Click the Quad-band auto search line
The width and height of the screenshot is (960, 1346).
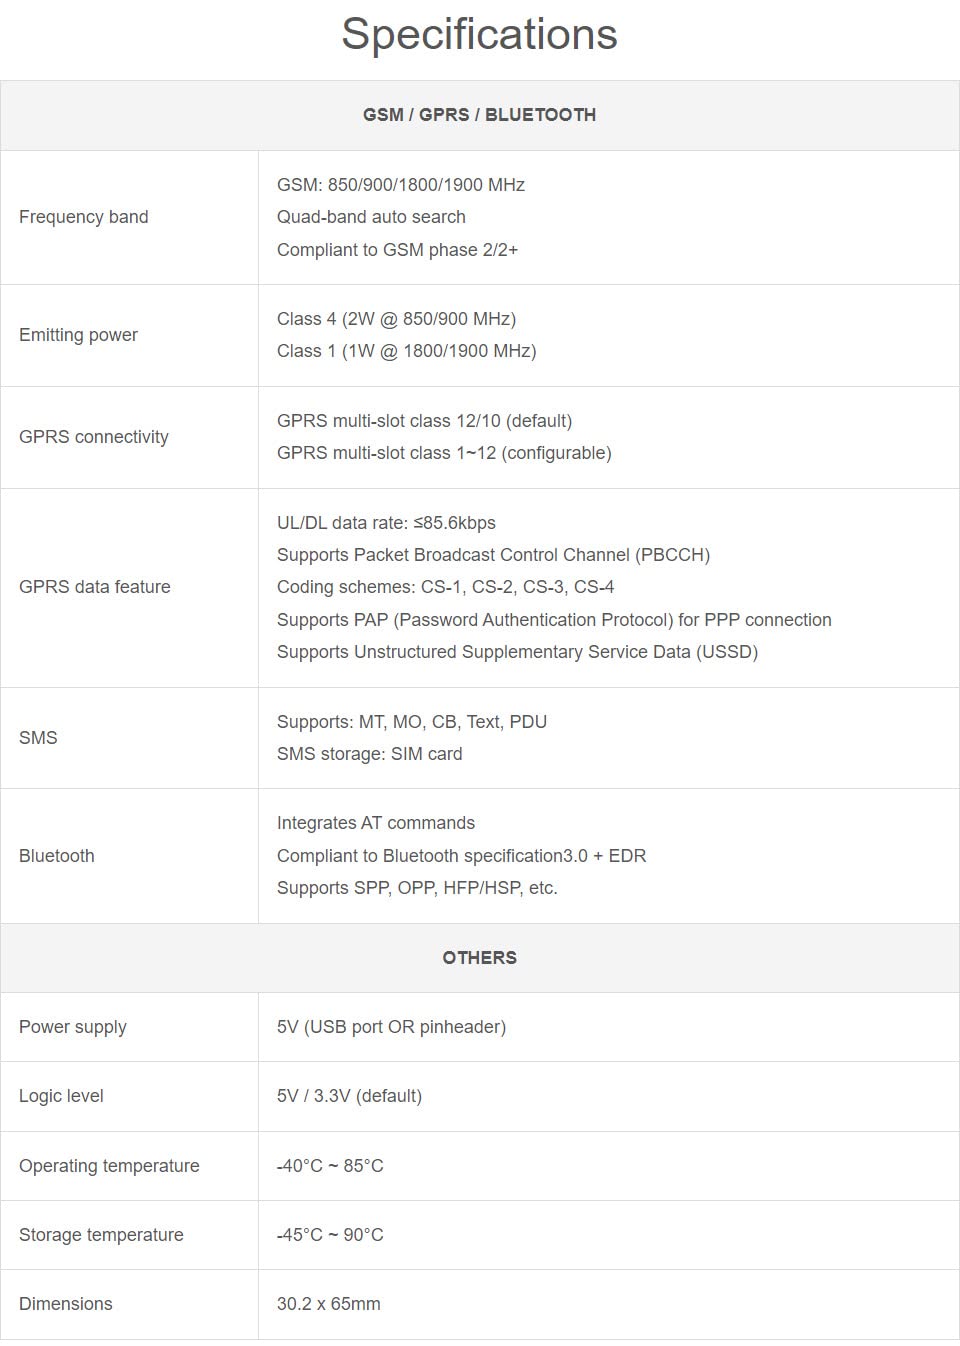pyautogui.click(x=371, y=217)
